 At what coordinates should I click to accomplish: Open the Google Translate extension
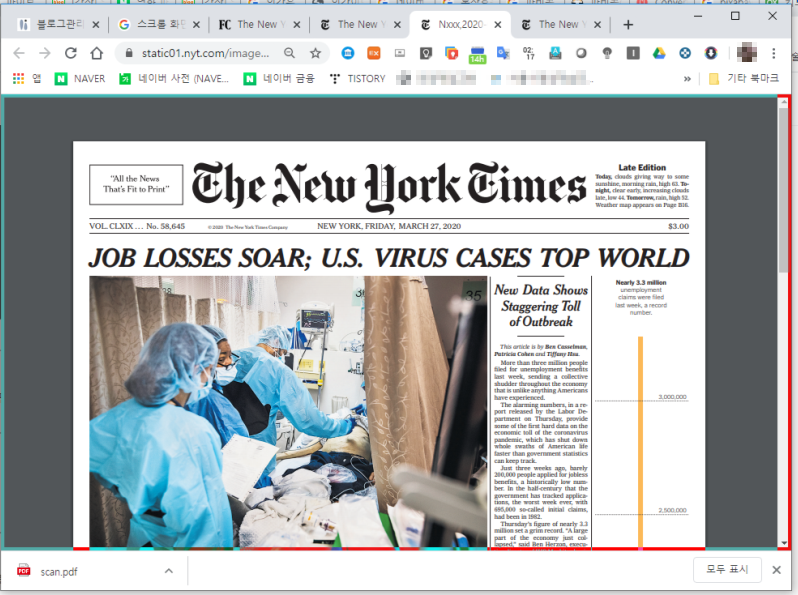pos(503,53)
